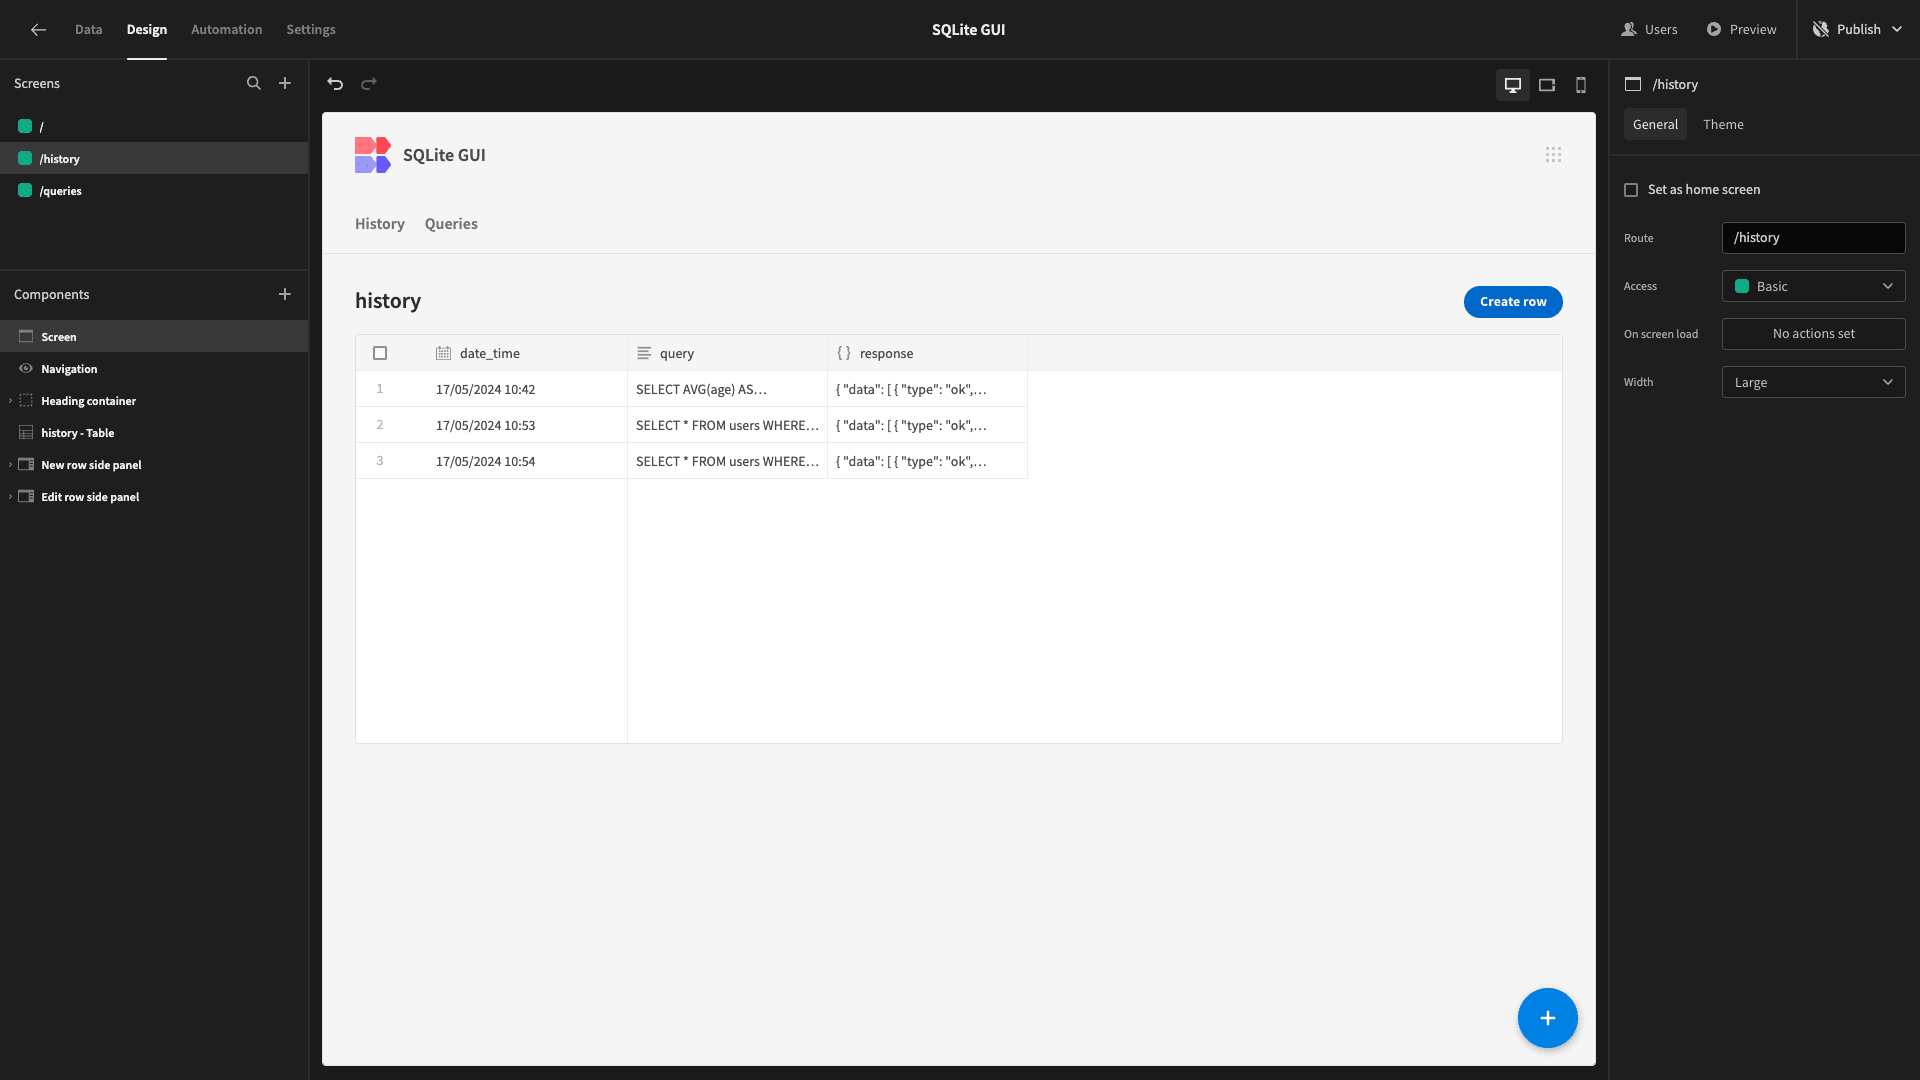This screenshot has width=1920, height=1080.
Task: Open the app grid menu icon
Action: 1553,155
